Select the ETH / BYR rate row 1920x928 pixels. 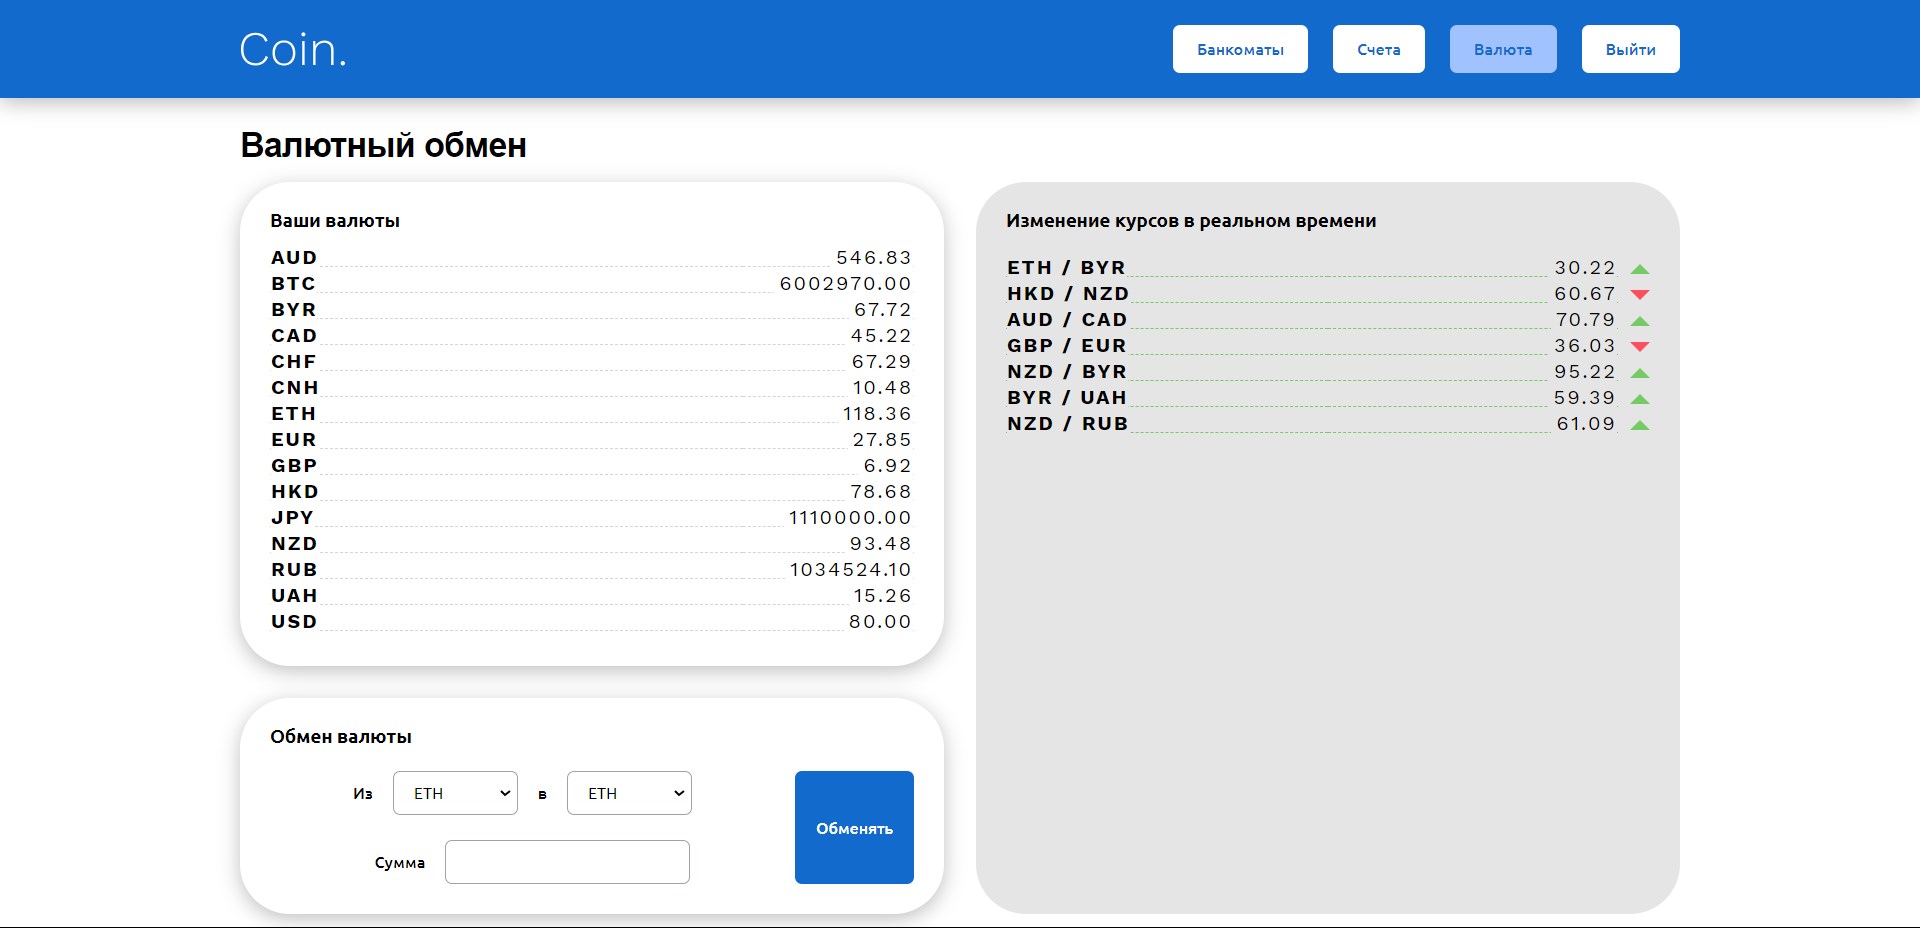(1310, 268)
